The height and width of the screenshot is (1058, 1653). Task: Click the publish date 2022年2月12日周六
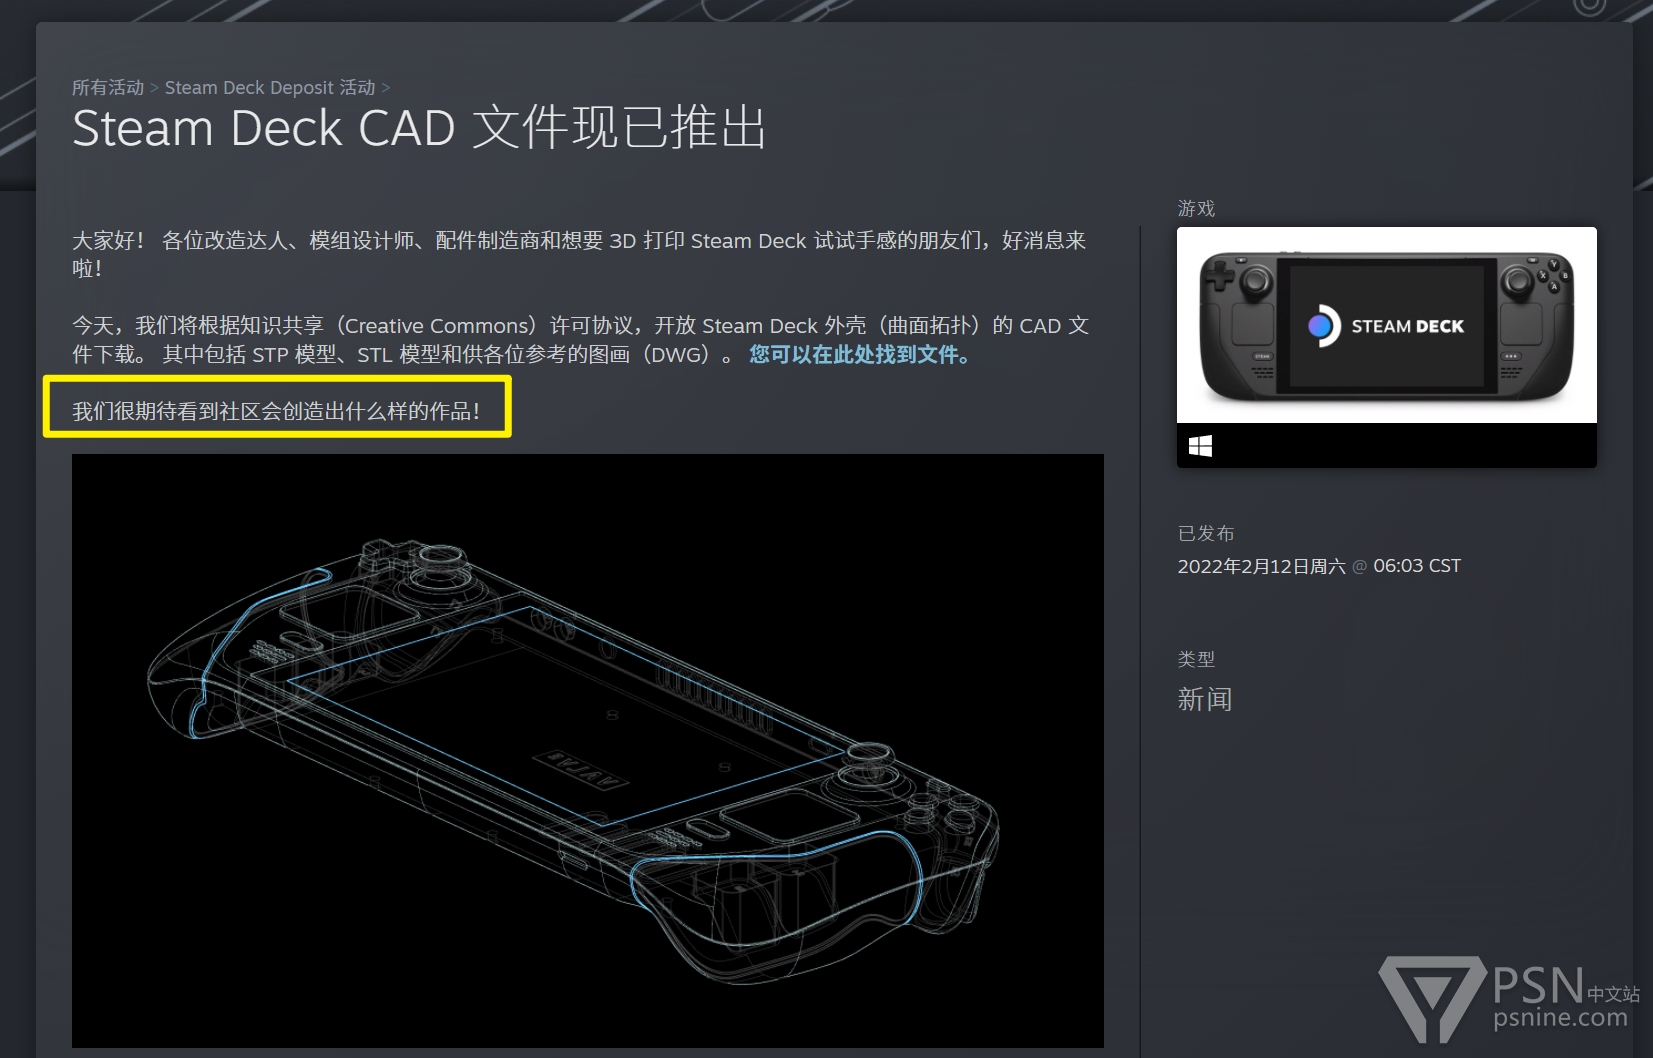[1261, 566]
